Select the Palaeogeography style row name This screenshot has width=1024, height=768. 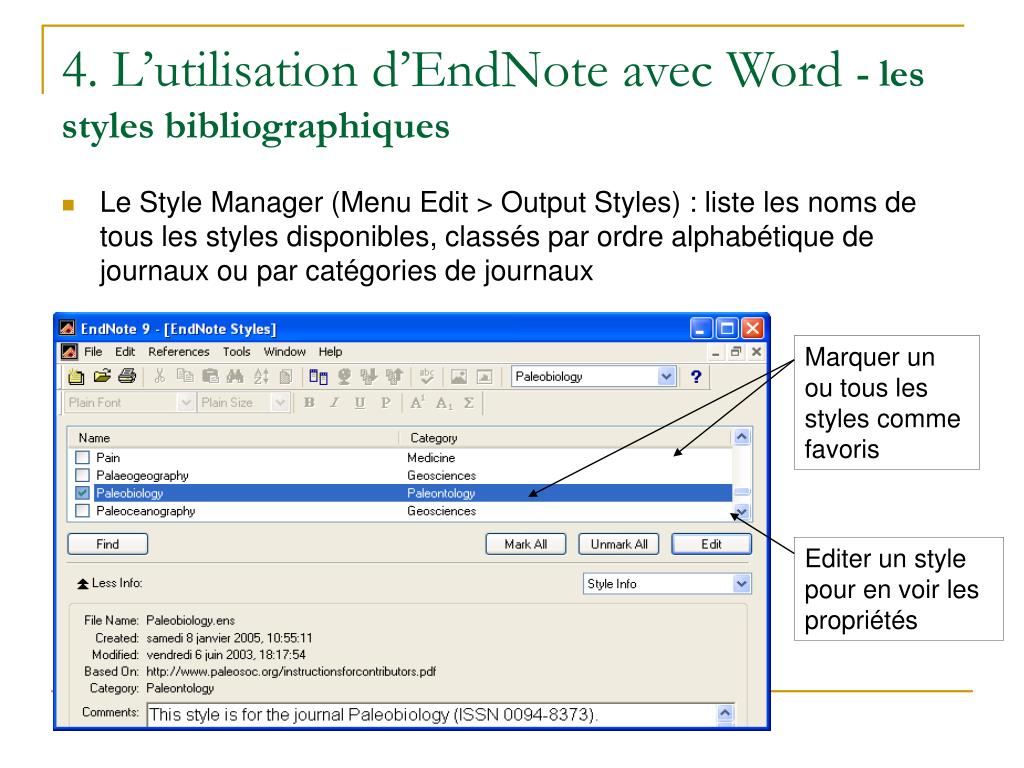coord(142,475)
